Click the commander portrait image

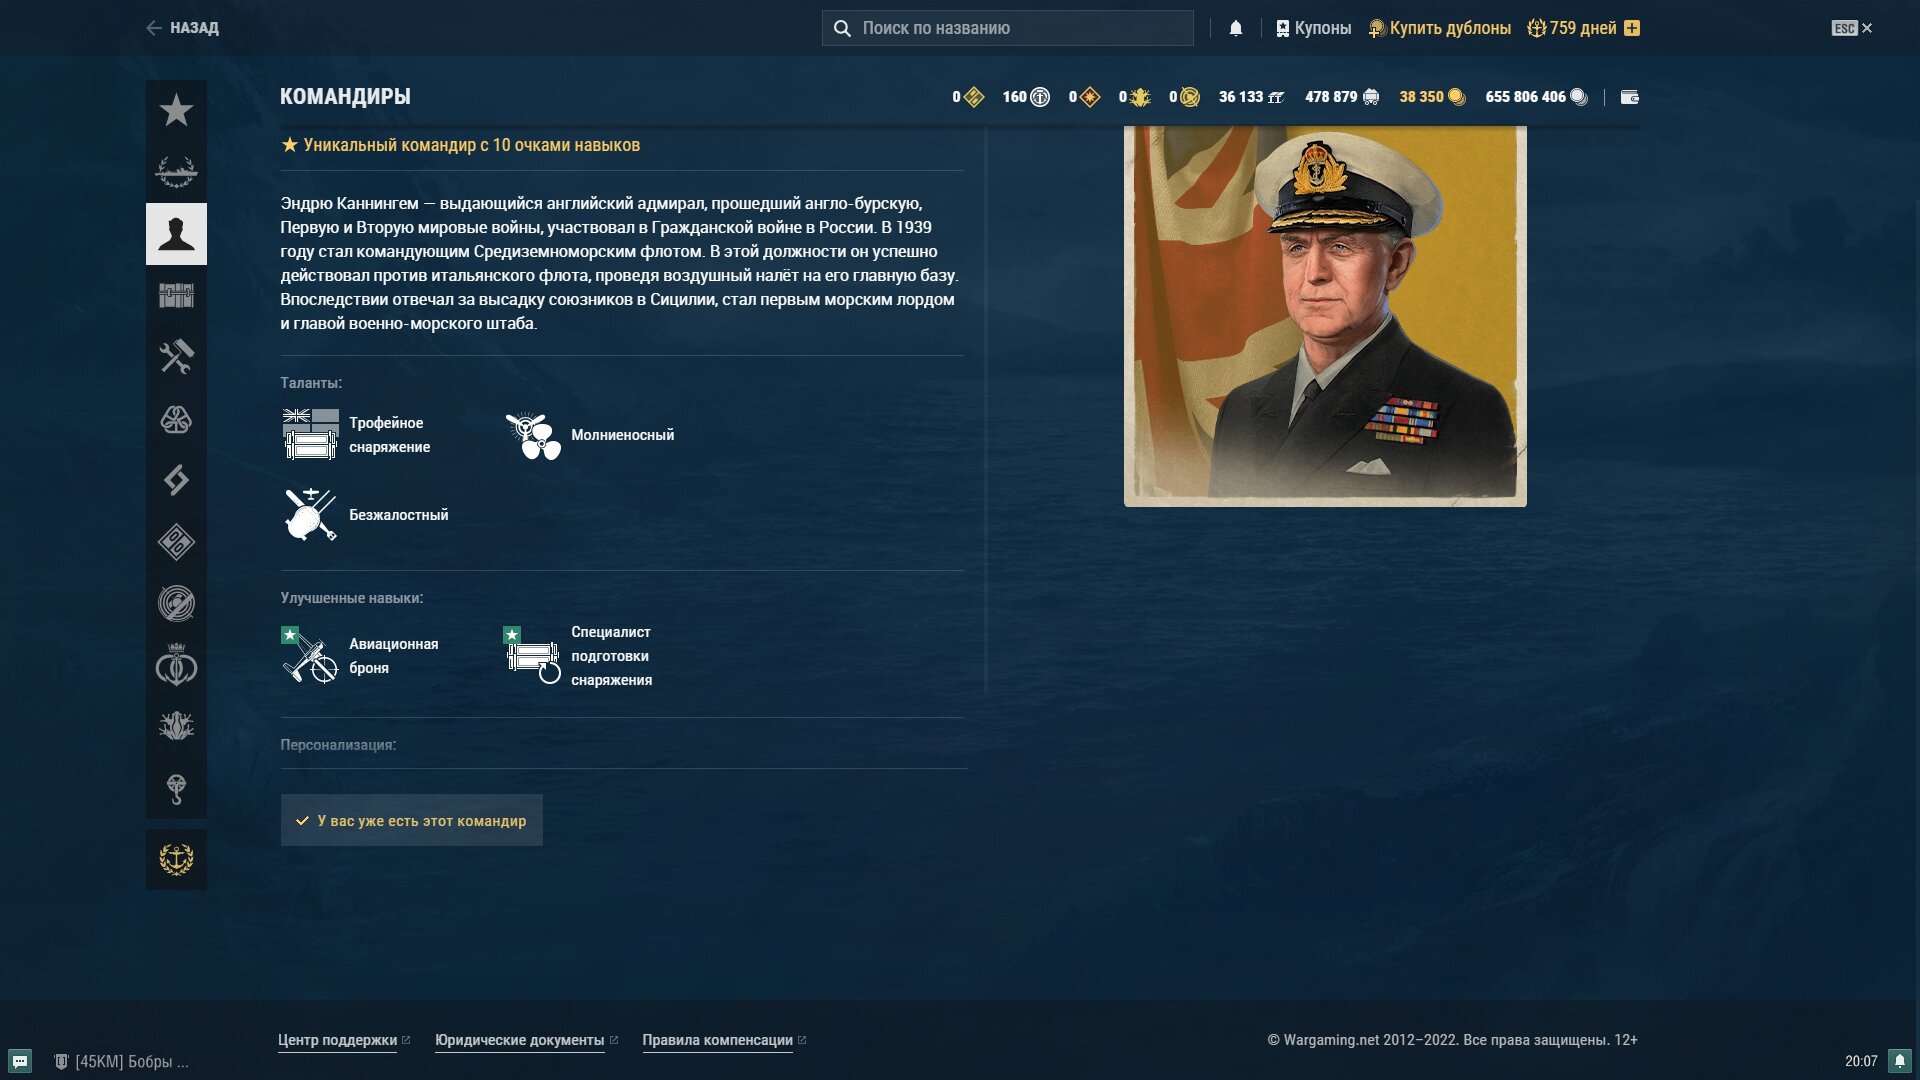[1325, 316]
